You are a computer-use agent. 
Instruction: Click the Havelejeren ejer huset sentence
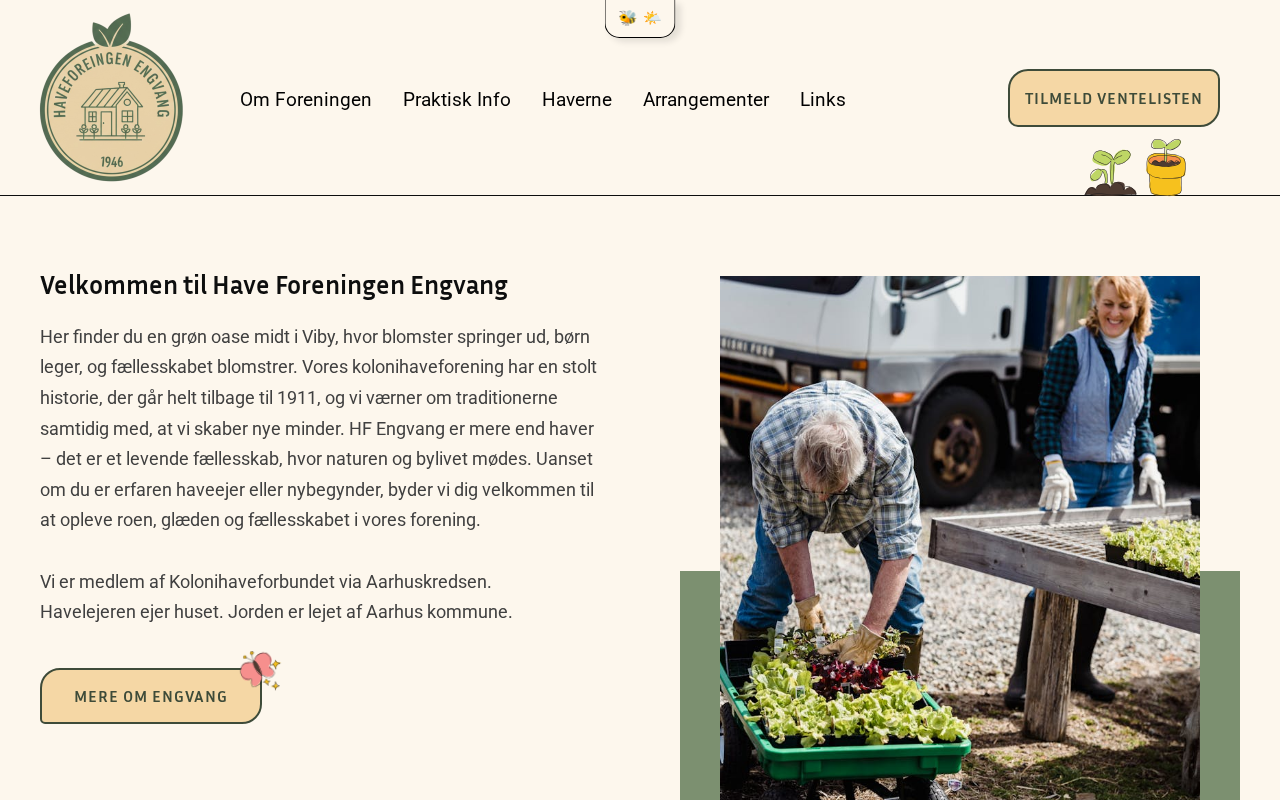tap(276, 612)
